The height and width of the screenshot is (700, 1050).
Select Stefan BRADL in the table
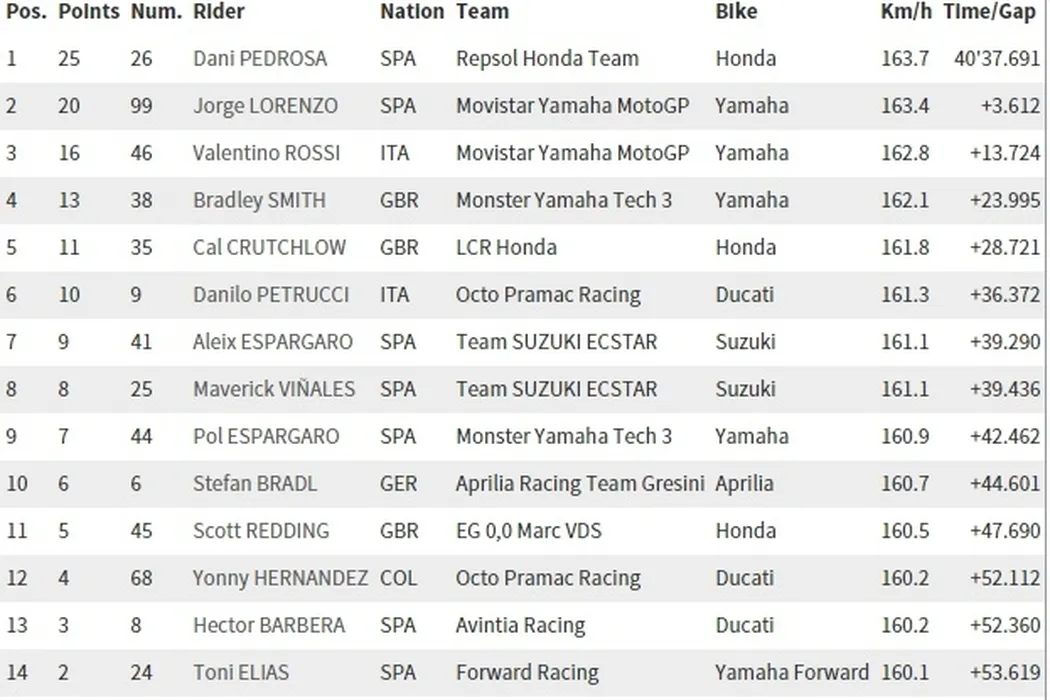point(254,483)
